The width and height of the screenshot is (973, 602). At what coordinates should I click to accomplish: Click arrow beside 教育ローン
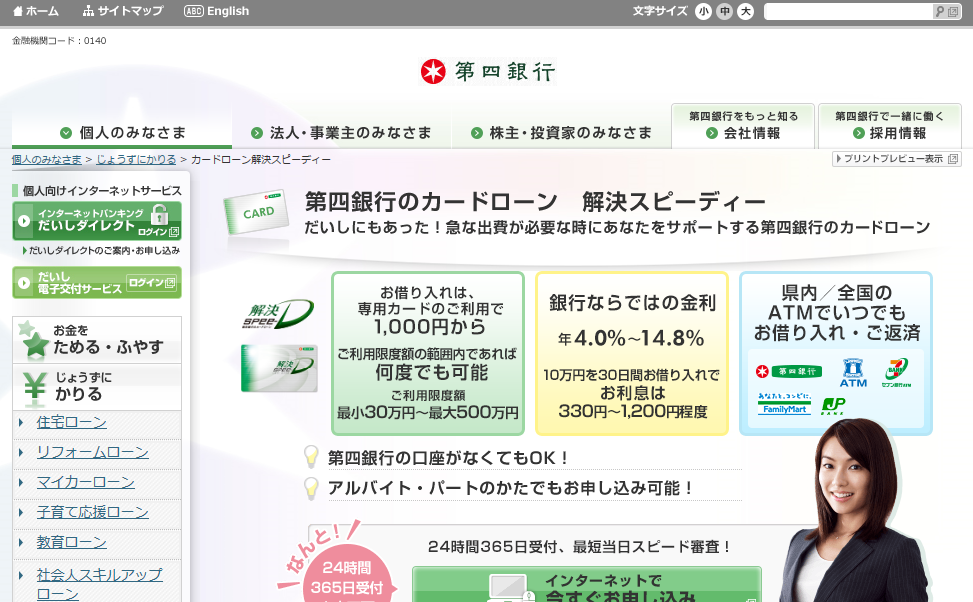21,542
